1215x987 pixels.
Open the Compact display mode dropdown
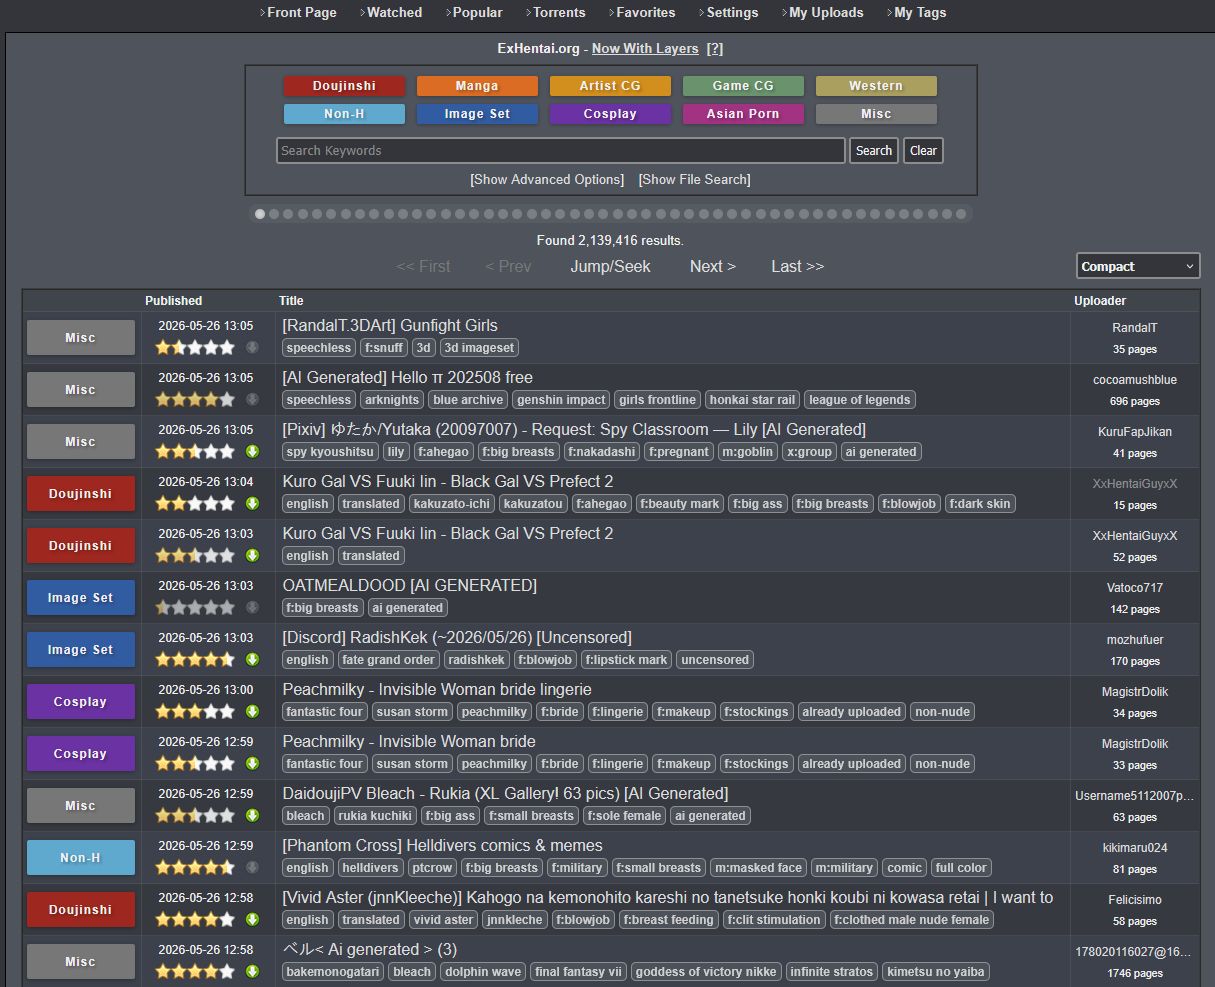pyautogui.click(x=1138, y=266)
